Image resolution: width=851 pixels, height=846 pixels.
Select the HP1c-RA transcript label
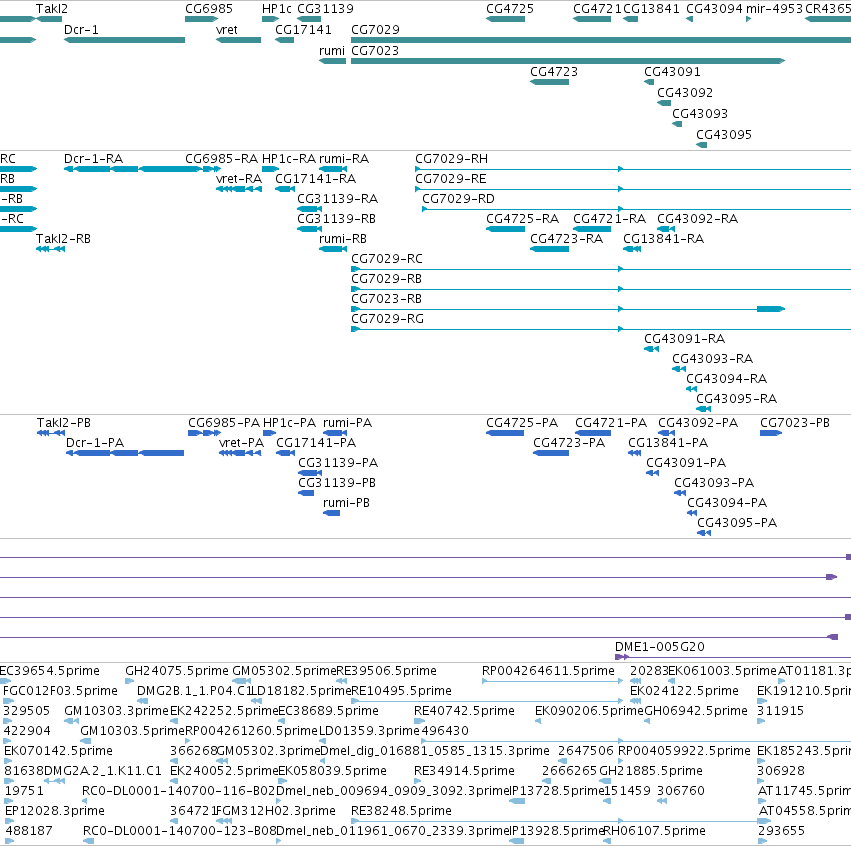(289, 159)
